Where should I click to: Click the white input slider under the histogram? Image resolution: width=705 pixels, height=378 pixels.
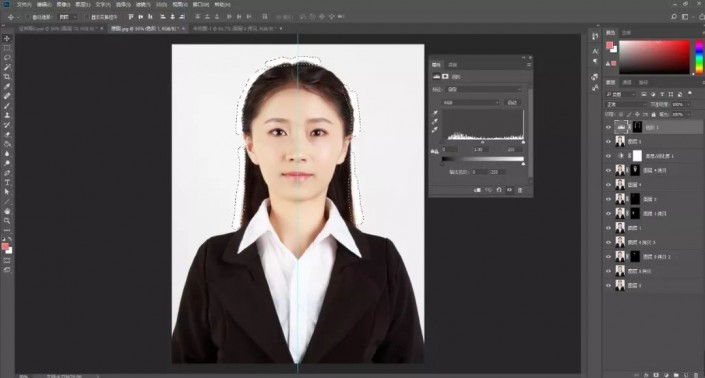coord(523,142)
